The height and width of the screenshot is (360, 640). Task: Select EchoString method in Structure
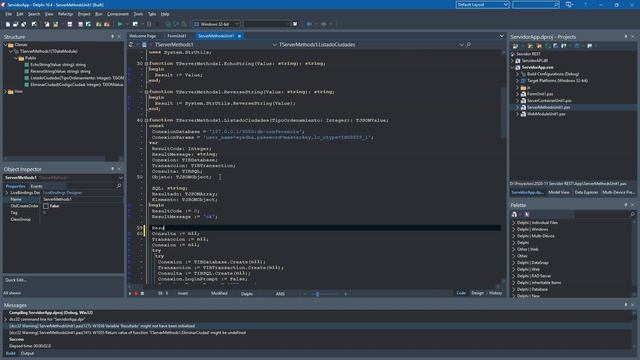pos(58,65)
